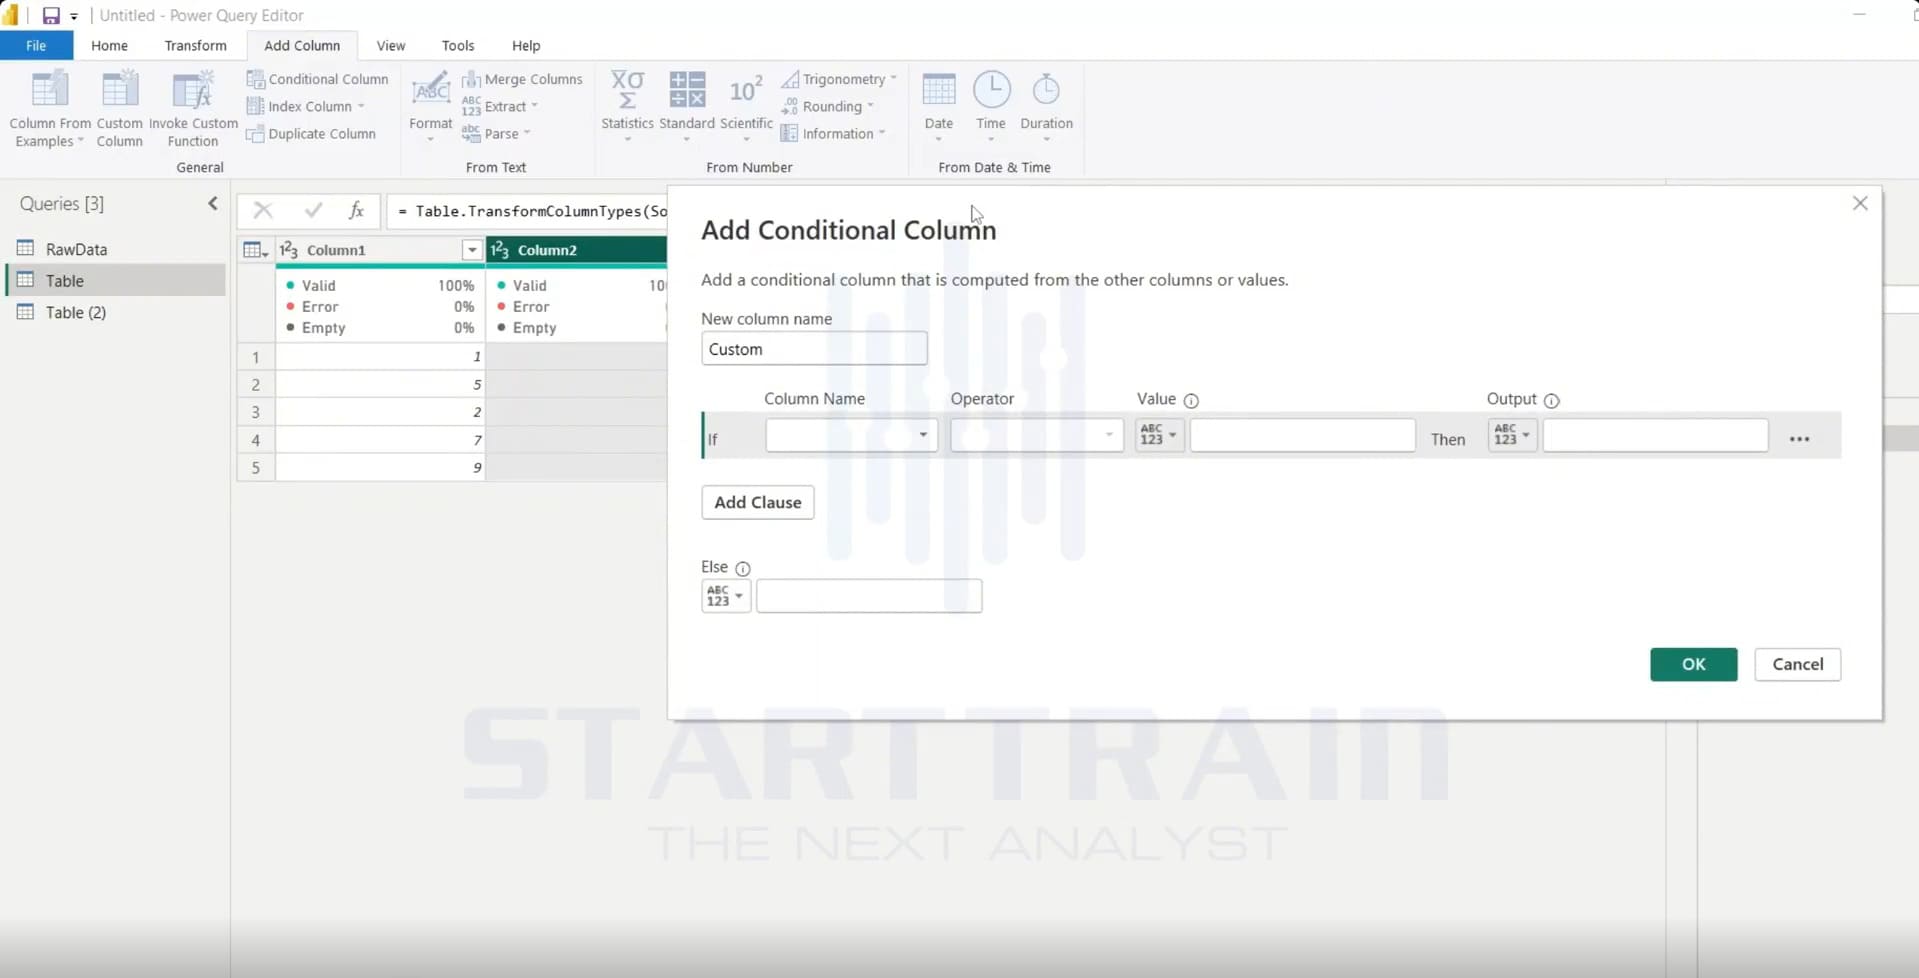The height and width of the screenshot is (978, 1919).
Task: Open the Format text menu
Action: click(x=430, y=107)
